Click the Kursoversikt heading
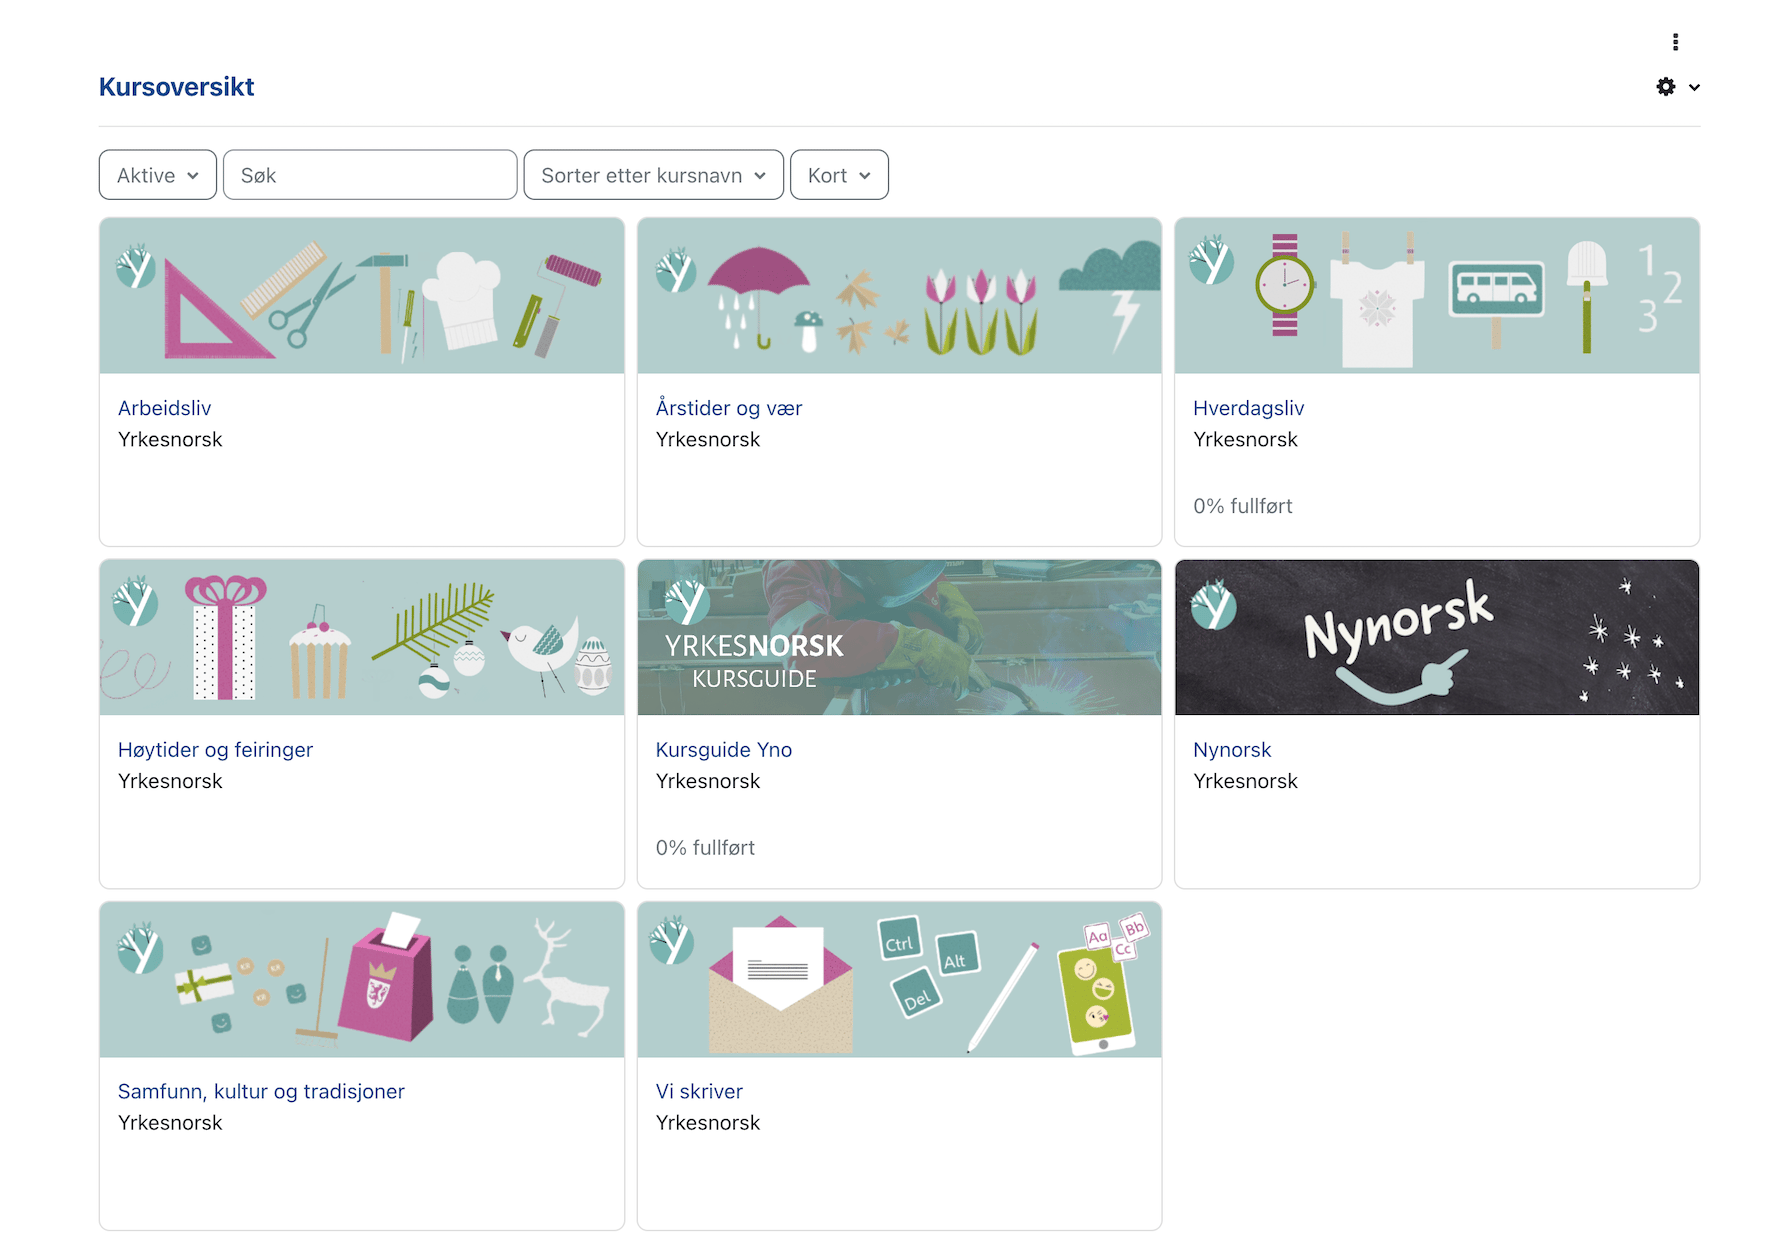This screenshot has height=1243, width=1766. pyautogui.click(x=177, y=87)
